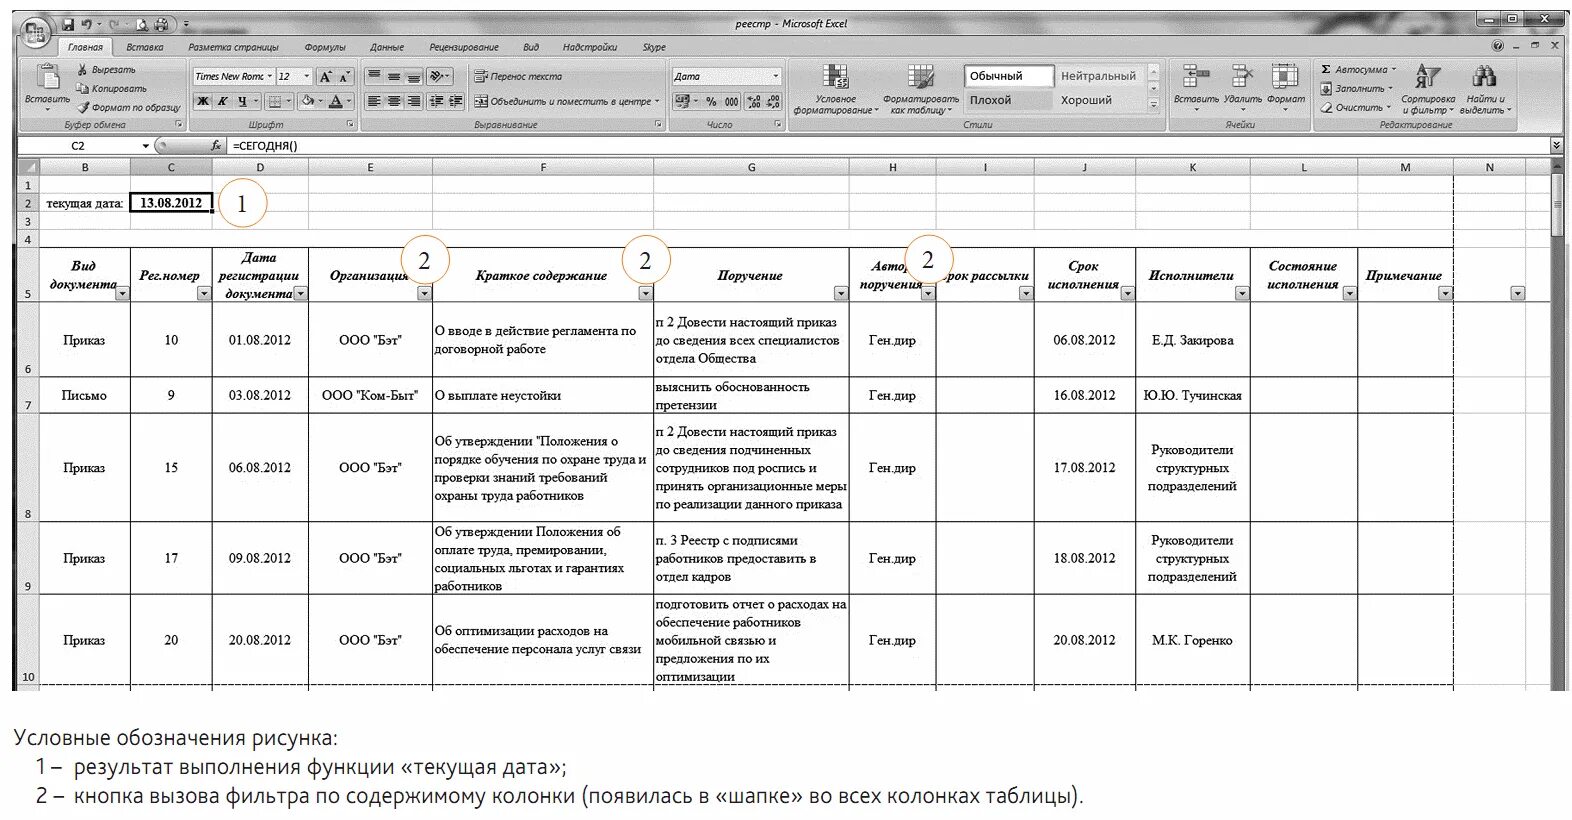Click the quick print printer icon

click(x=161, y=24)
